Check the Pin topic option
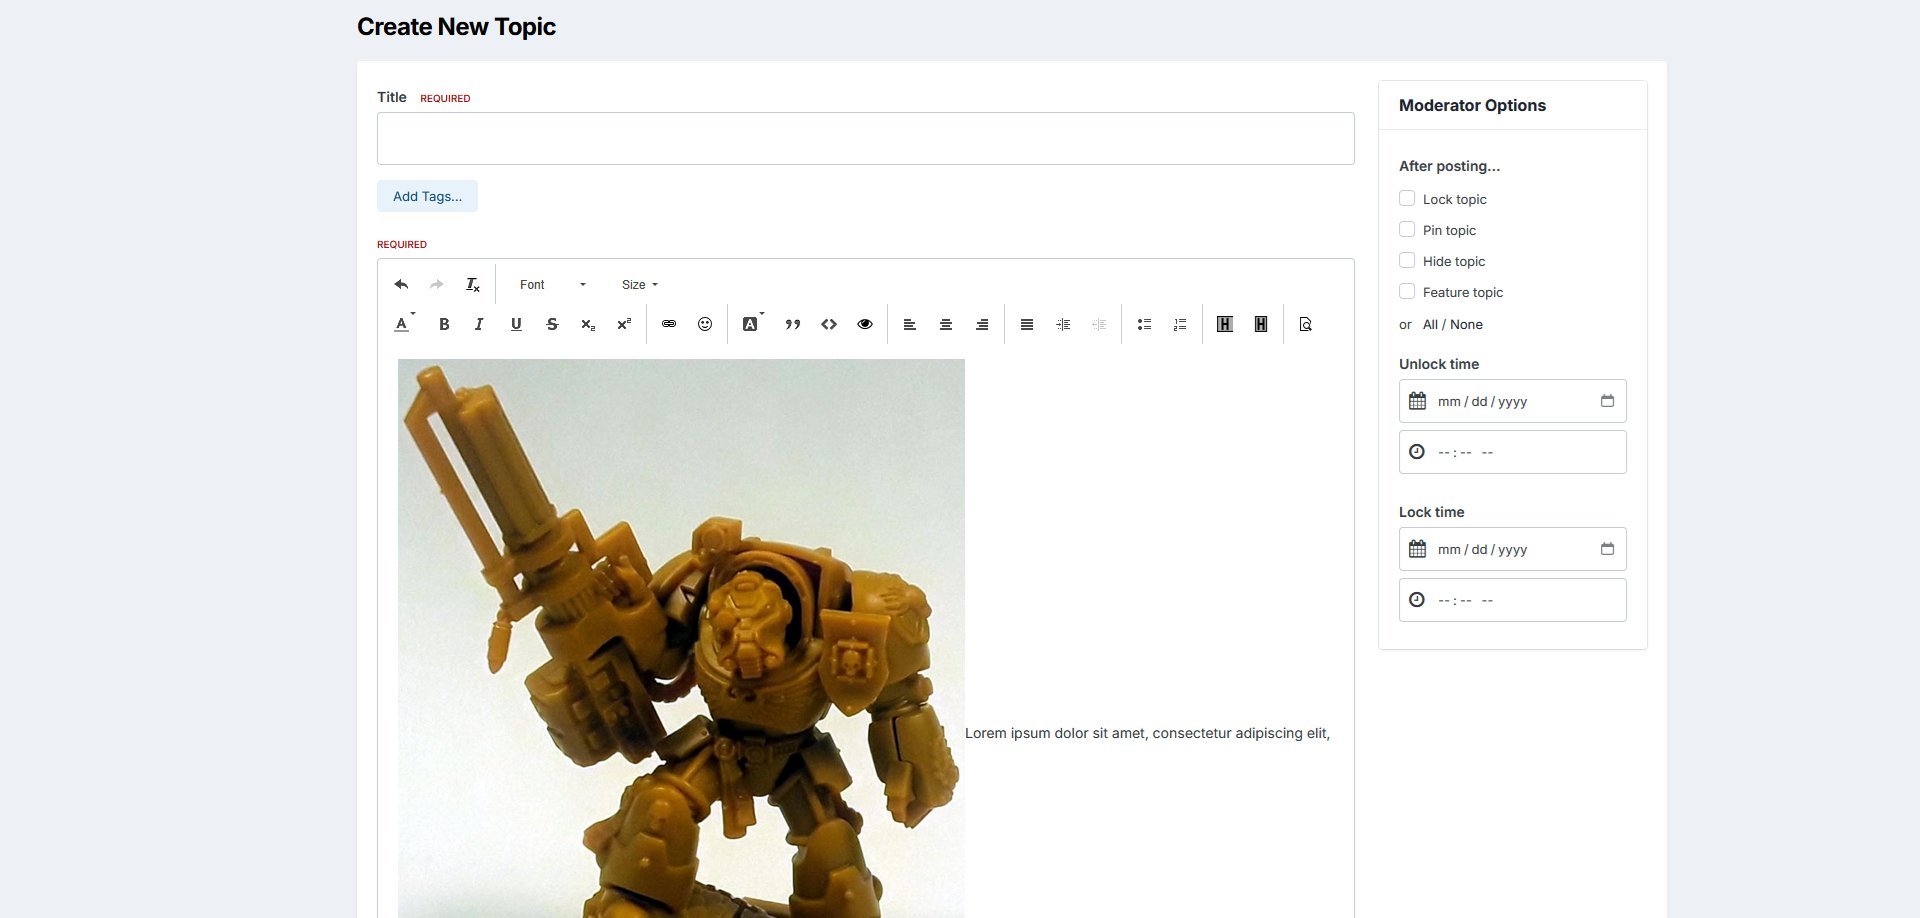 point(1407,230)
